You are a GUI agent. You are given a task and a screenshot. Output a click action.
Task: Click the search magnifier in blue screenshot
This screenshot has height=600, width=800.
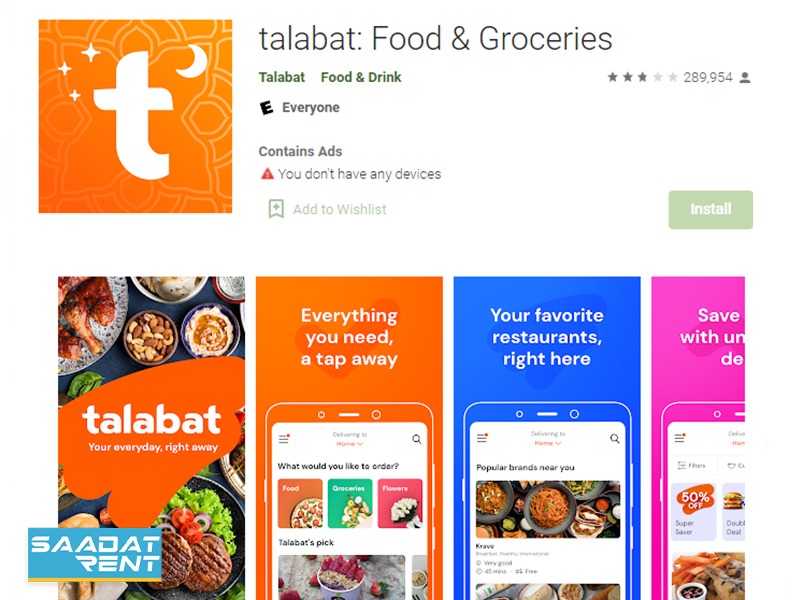point(615,438)
